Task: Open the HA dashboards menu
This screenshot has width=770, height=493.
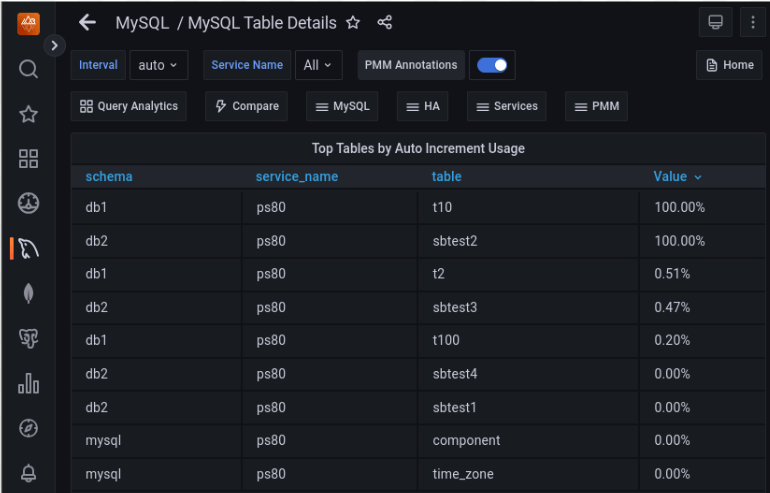Action: tap(423, 106)
